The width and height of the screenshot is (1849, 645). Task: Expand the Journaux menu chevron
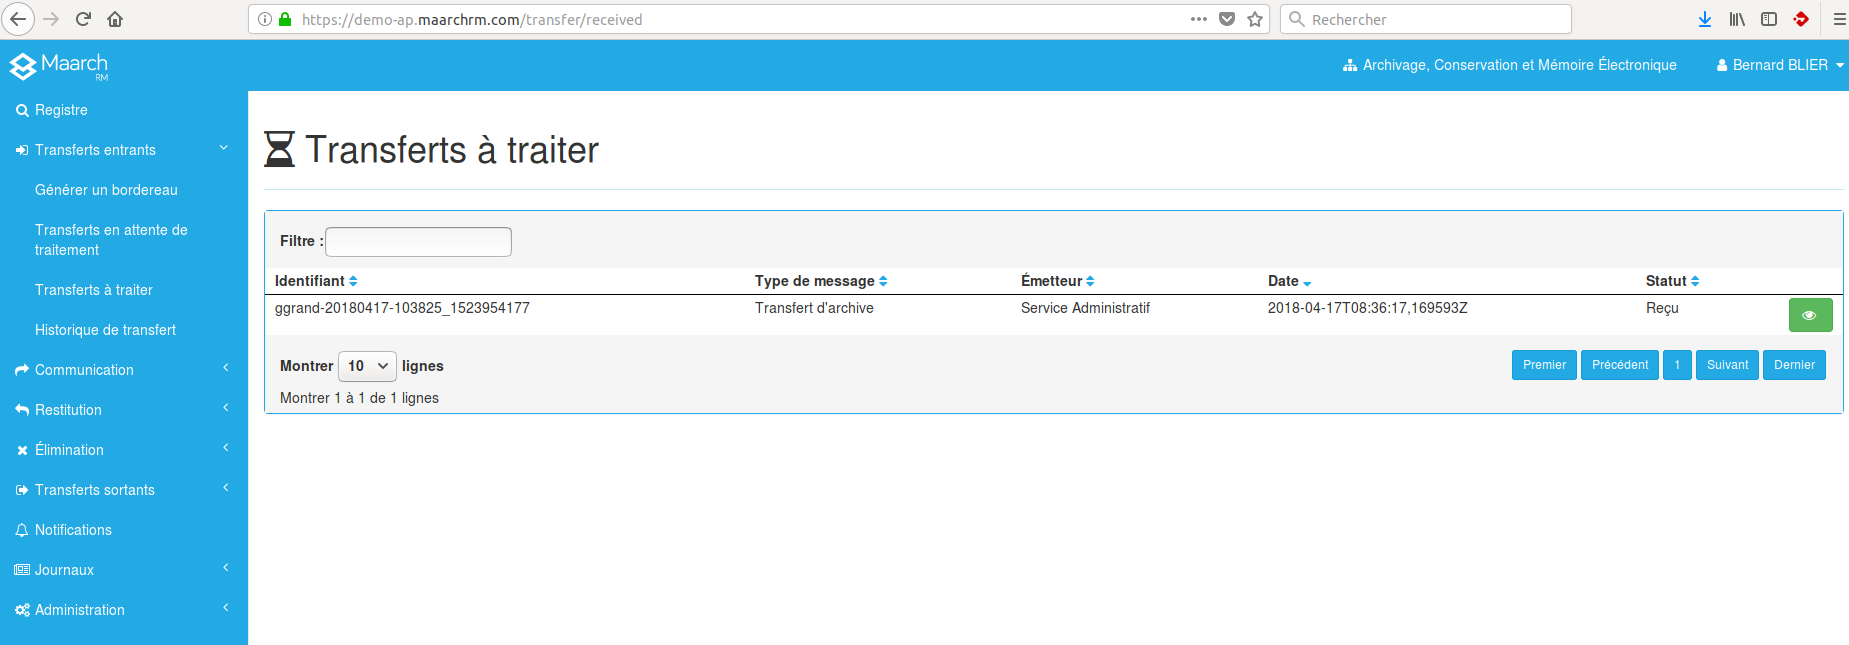226,568
